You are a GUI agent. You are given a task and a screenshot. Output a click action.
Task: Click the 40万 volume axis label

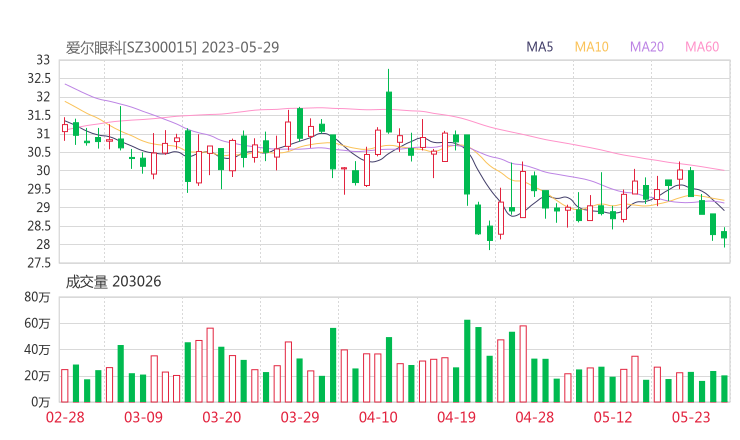coord(37,350)
